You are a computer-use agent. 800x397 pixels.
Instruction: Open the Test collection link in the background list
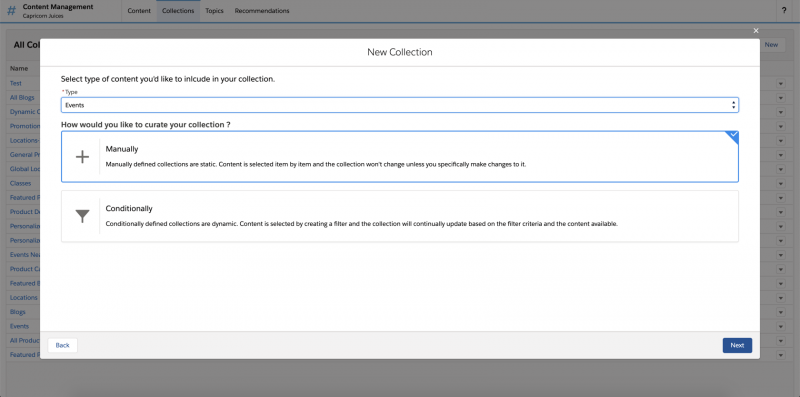(x=16, y=83)
